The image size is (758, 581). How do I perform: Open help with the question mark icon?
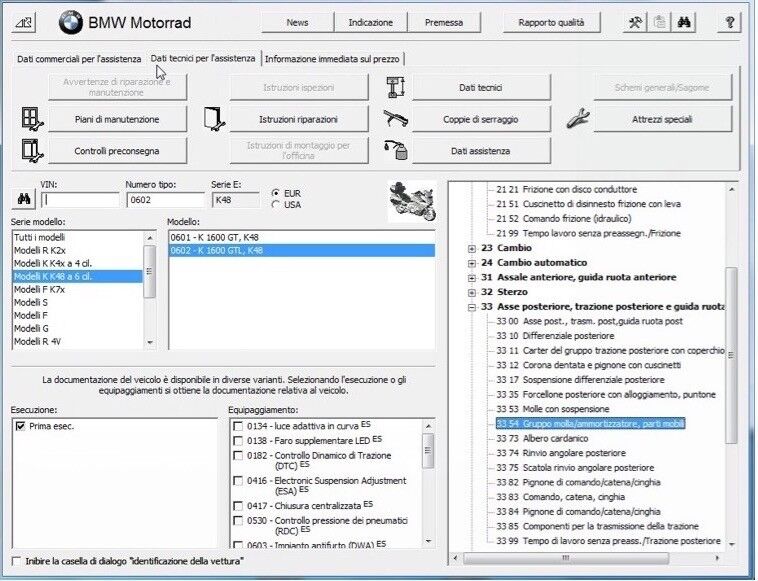[x=731, y=22]
